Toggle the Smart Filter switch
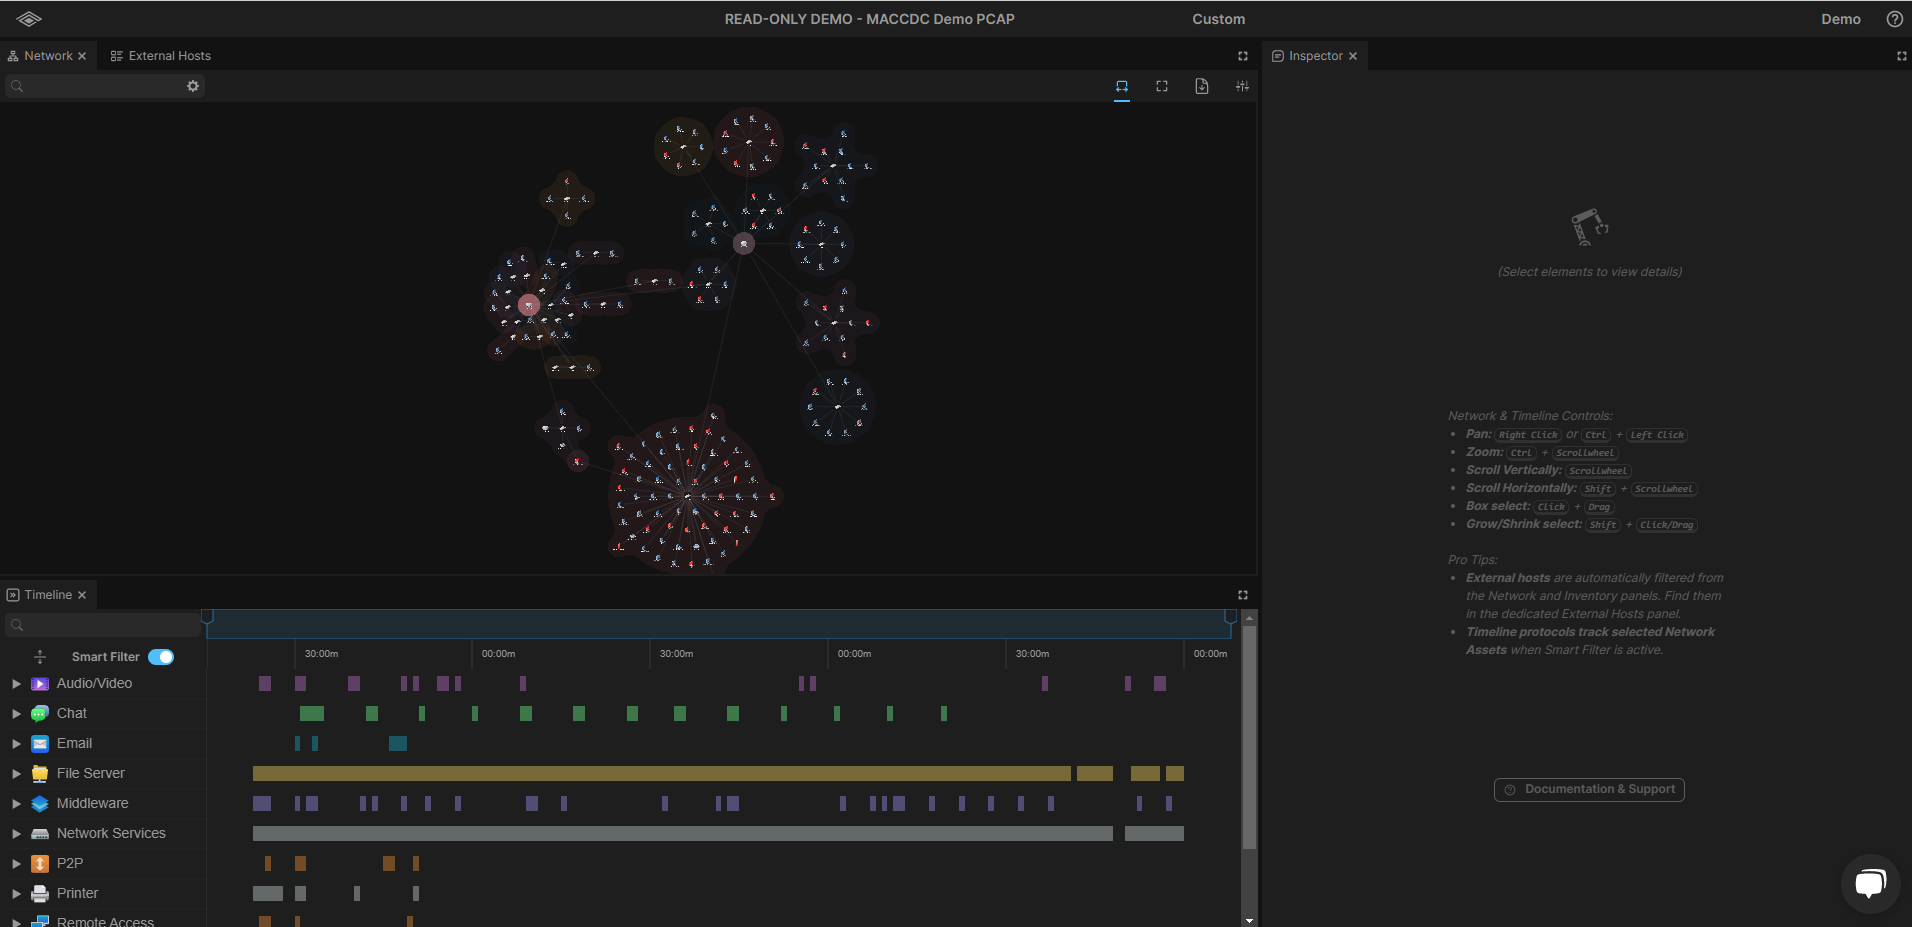This screenshot has width=1912, height=927. [x=161, y=657]
